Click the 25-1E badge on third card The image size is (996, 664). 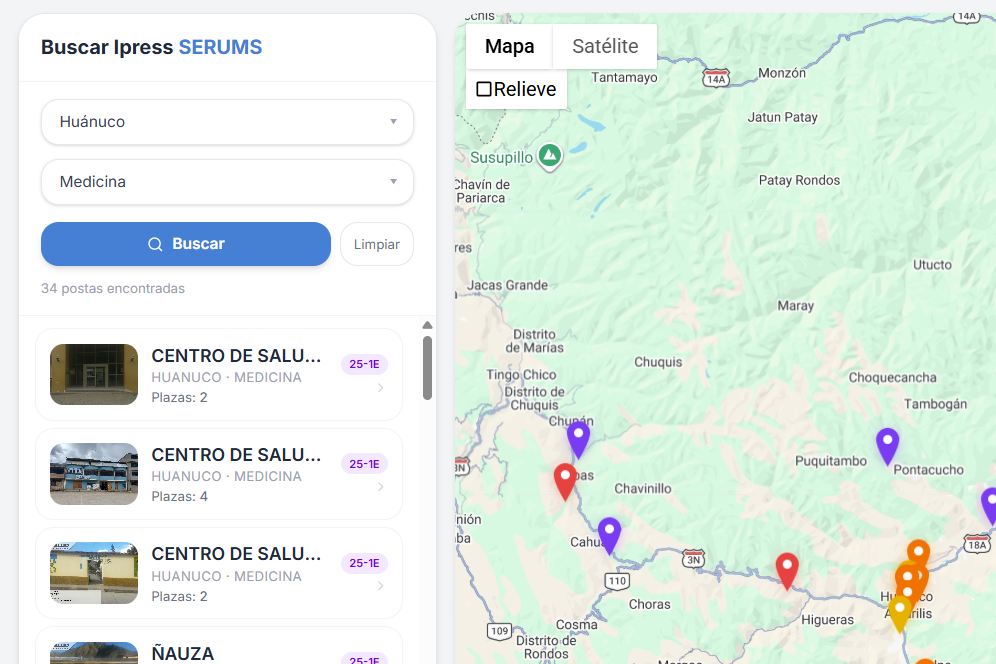pos(365,563)
